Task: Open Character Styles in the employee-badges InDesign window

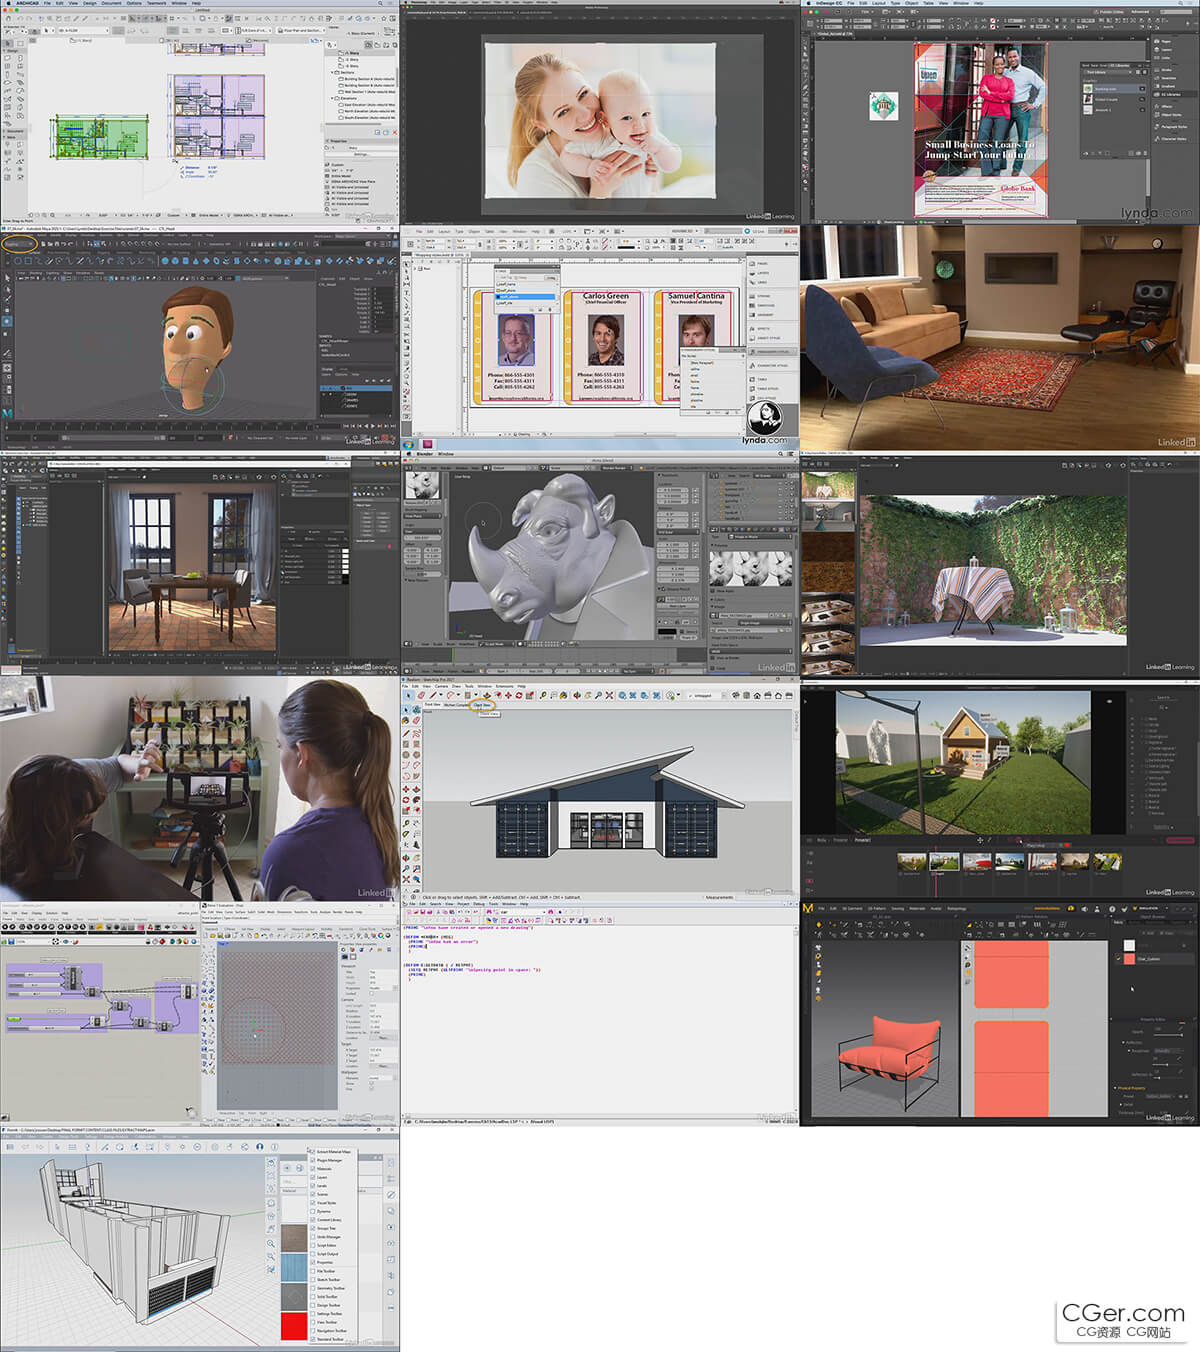Action: pyautogui.click(x=770, y=365)
